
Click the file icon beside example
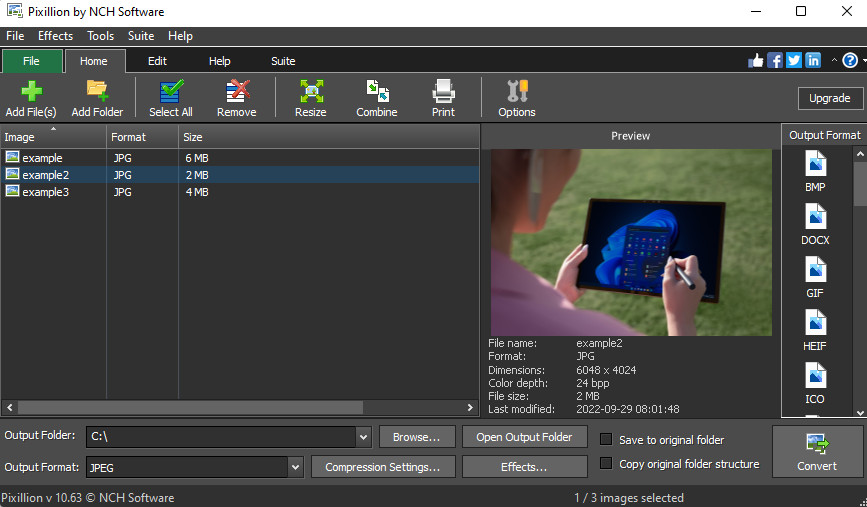coord(12,158)
